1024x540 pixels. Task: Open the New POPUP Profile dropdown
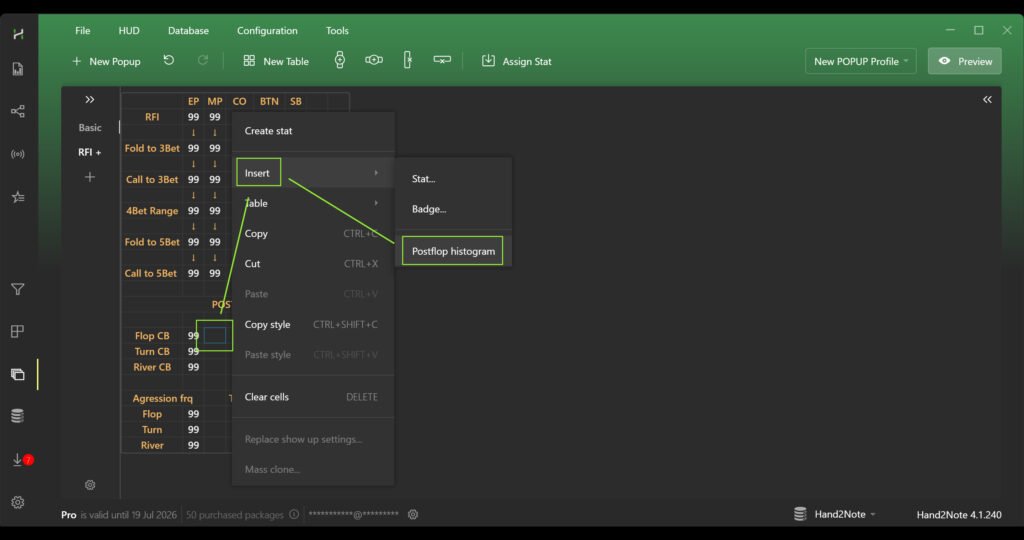861,61
